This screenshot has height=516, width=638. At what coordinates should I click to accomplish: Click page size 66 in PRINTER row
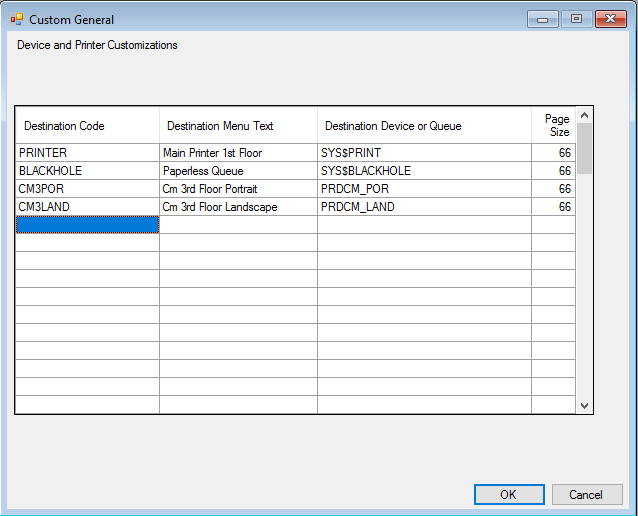[553, 153]
